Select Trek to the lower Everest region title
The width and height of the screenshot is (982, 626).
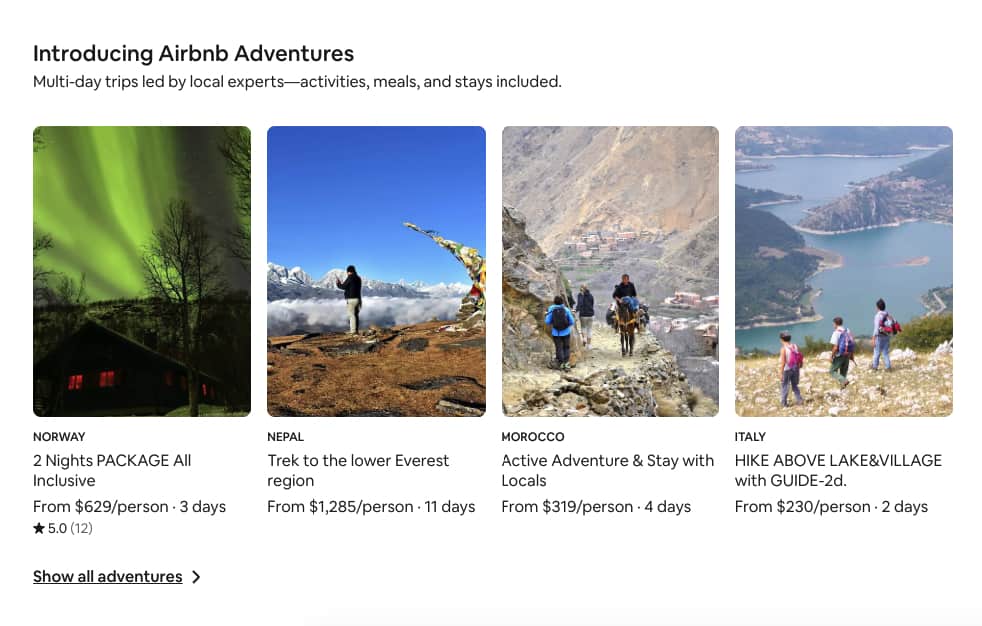click(x=358, y=470)
